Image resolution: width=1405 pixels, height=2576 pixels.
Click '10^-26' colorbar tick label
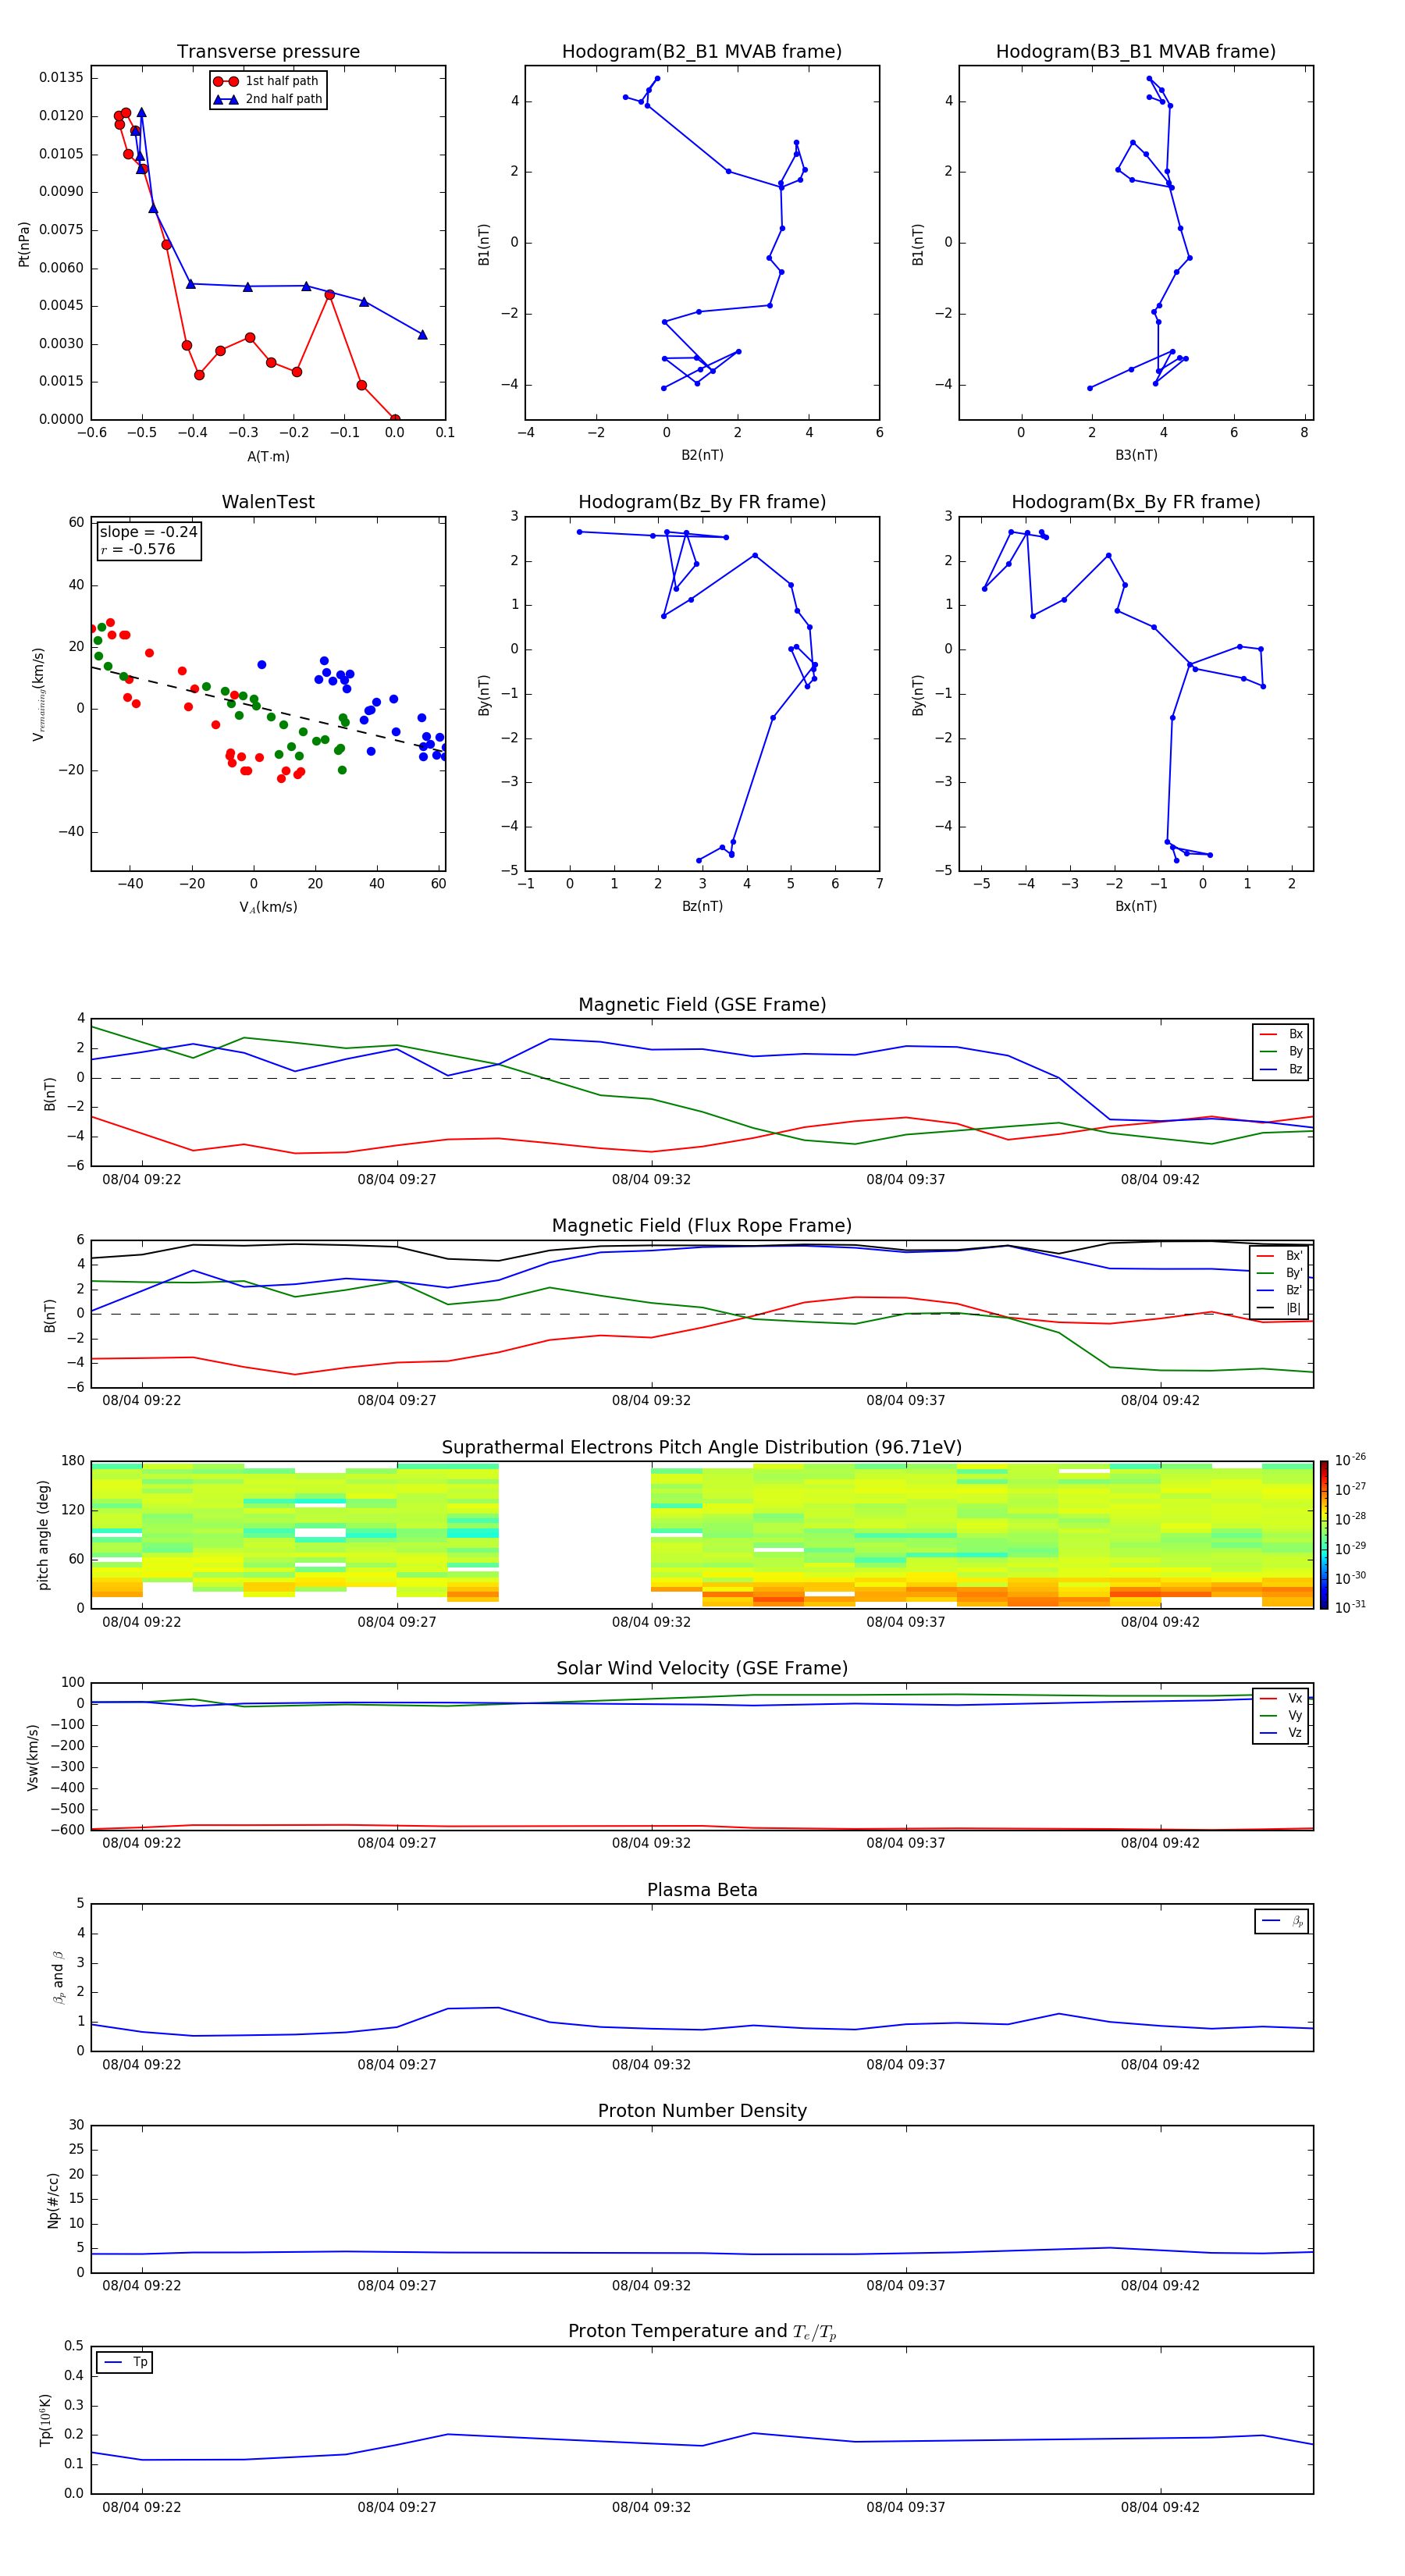coord(1350,1460)
